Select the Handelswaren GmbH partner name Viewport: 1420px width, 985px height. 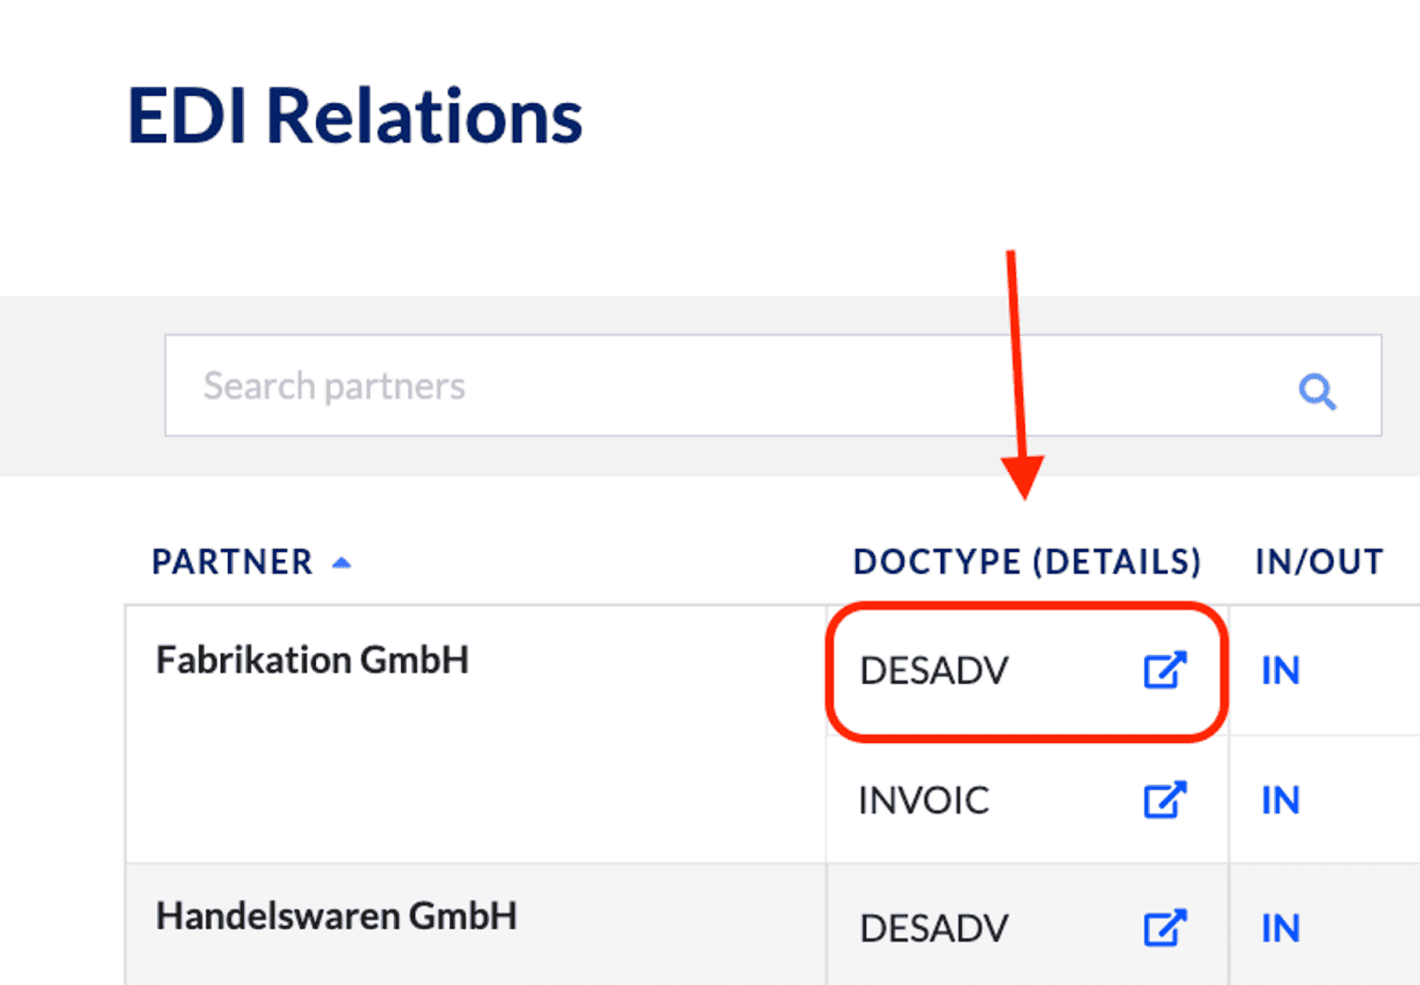[x=336, y=915]
